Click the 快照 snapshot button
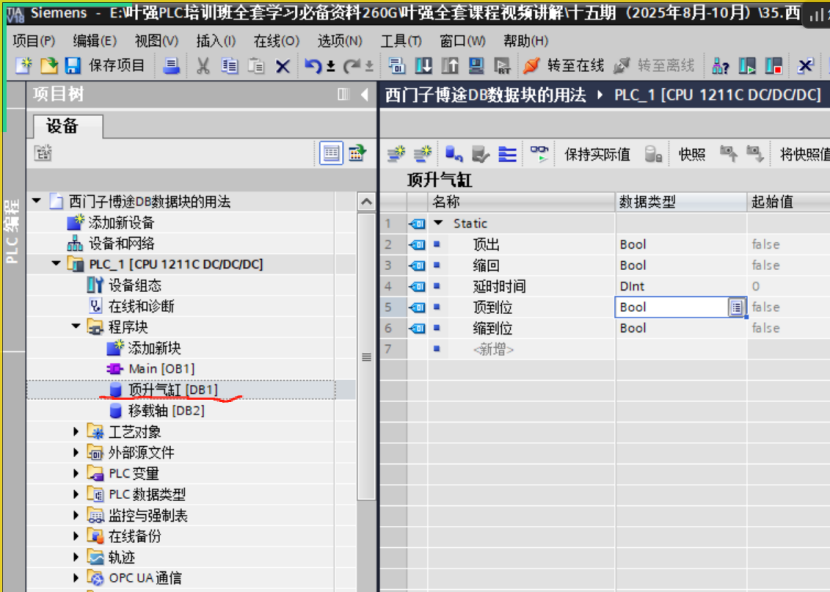Image resolution: width=830 pixels, height=592 pixels. click(692, 154)
